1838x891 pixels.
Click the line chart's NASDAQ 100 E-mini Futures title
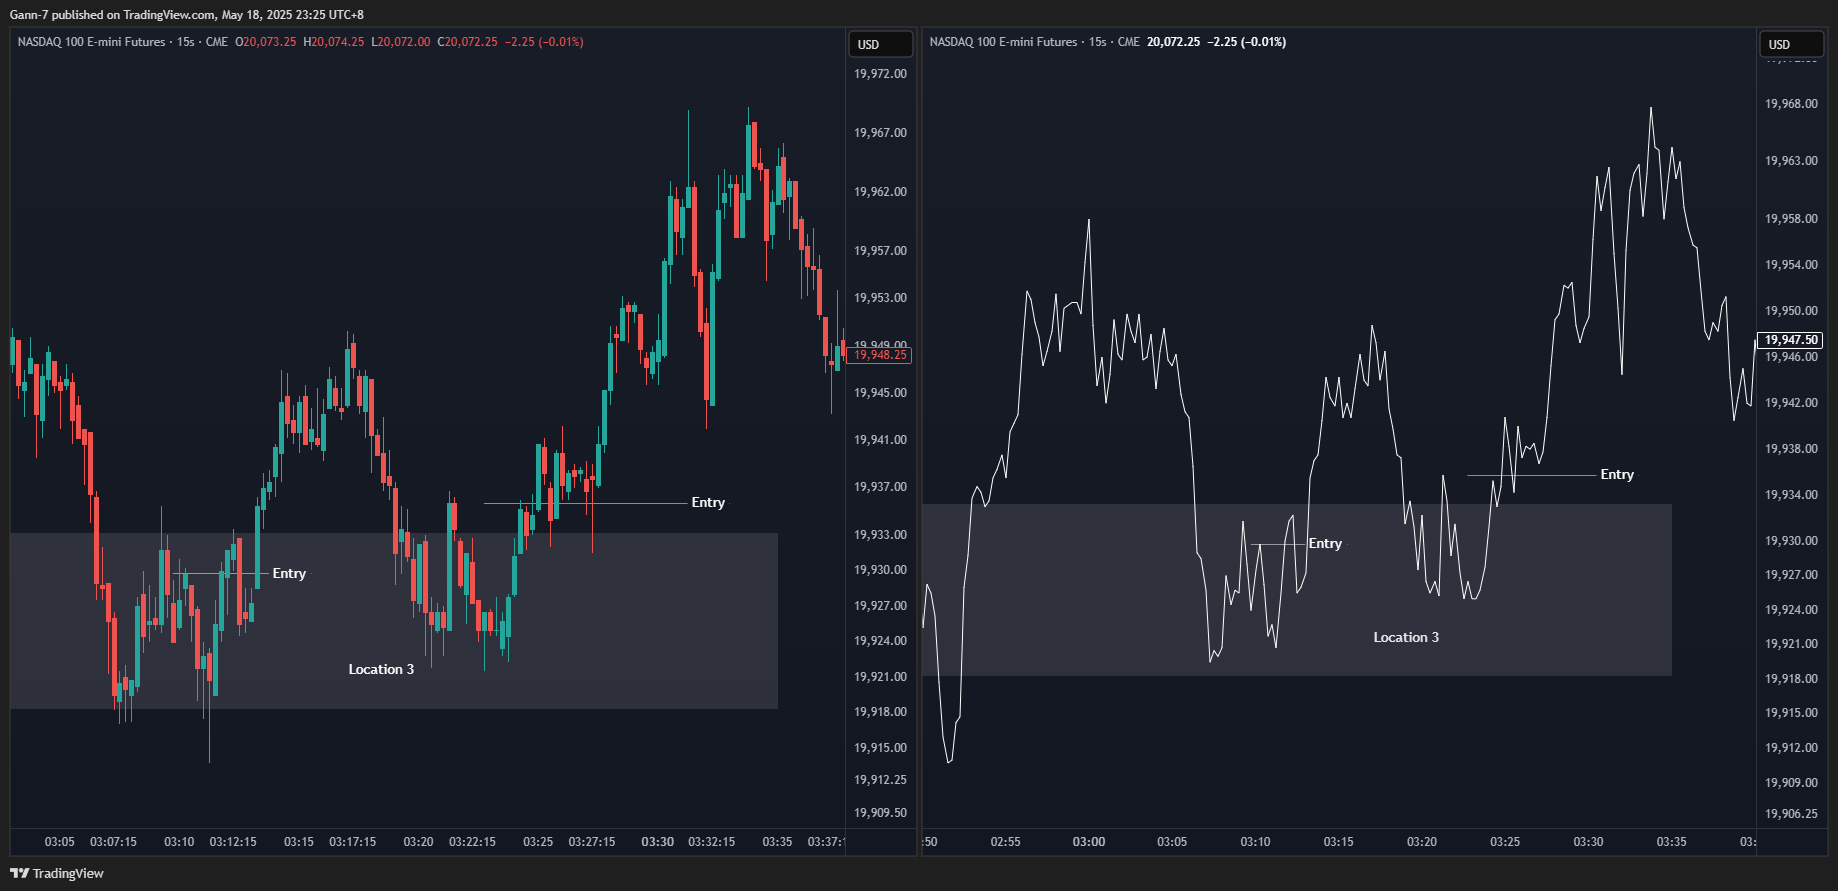point(1004,42)
